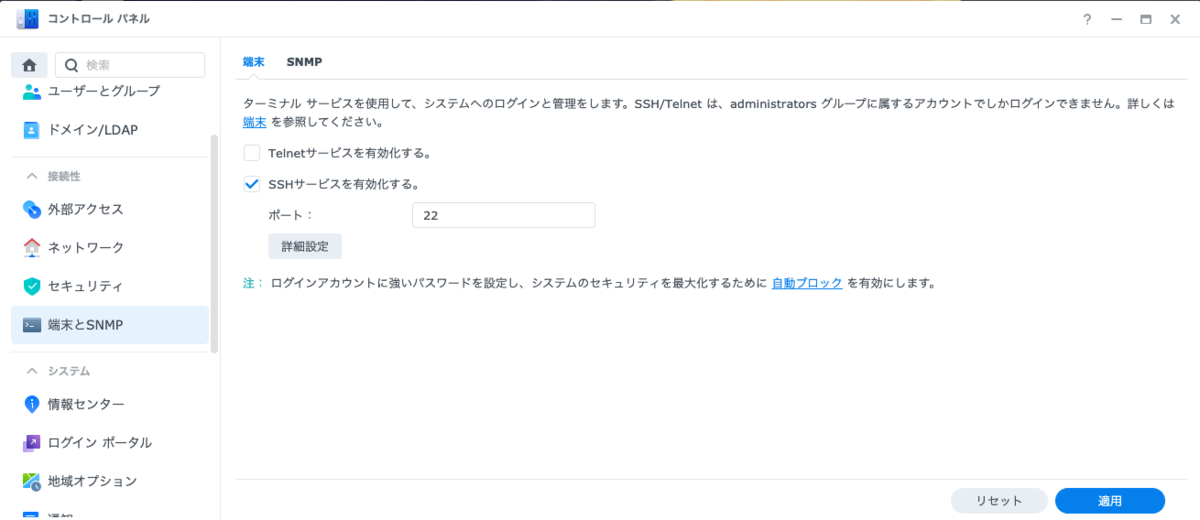Collapse the 接続性 section
1200x520 pixels.
tap(30, 176)
